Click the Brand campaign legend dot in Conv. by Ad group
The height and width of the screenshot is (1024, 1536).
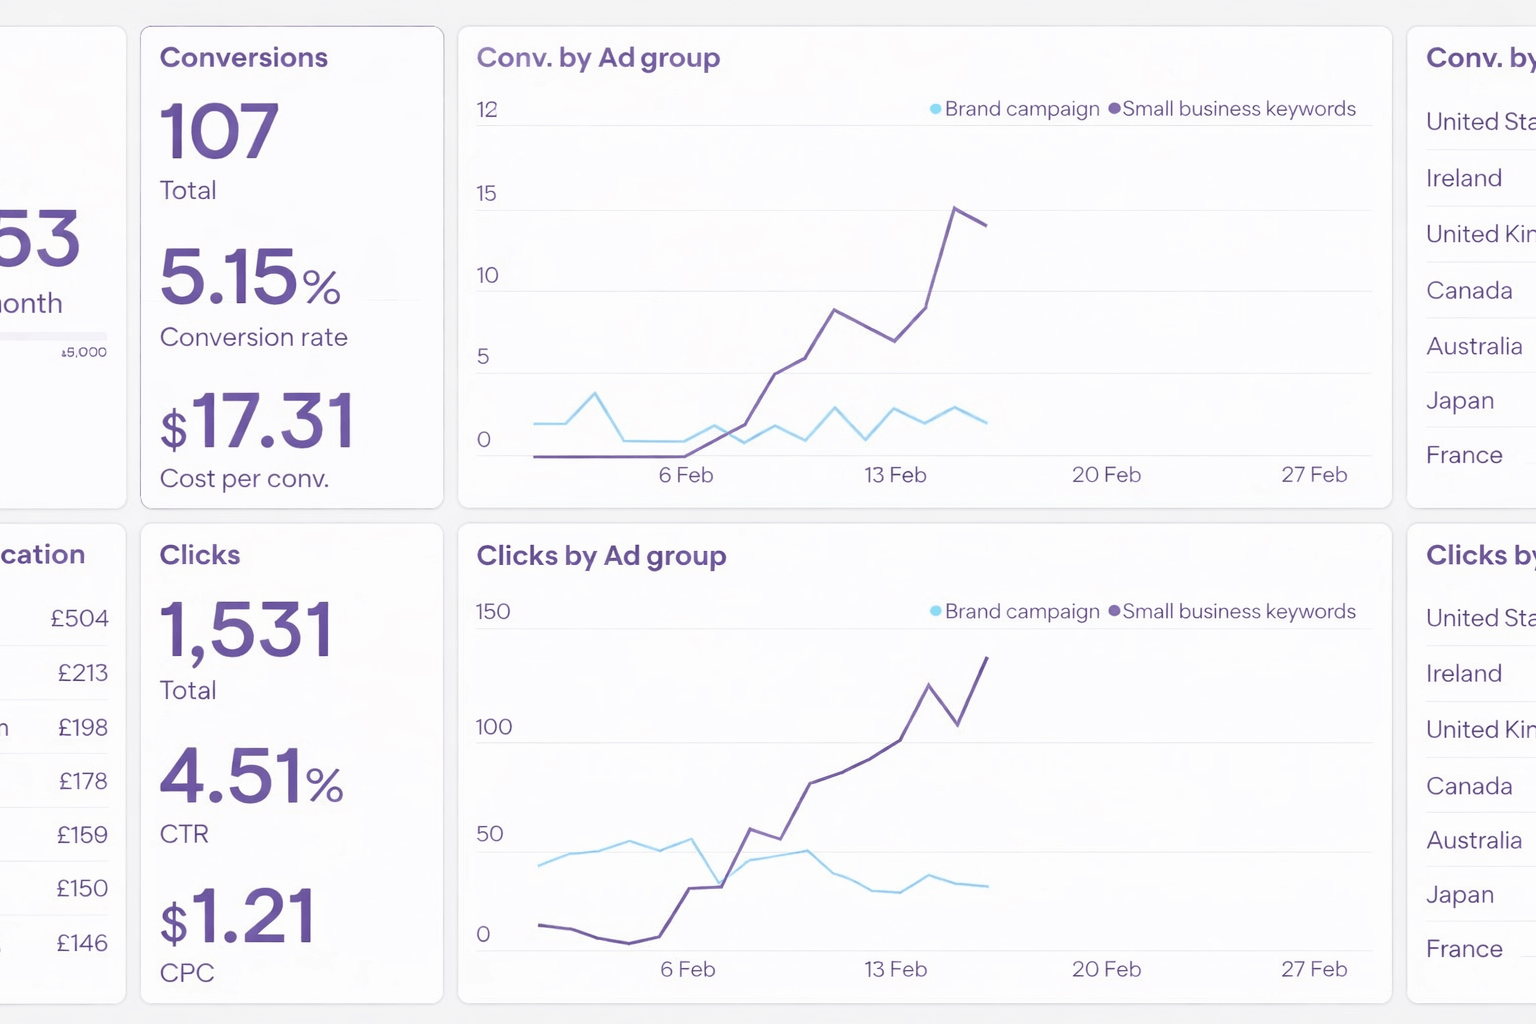(935, 109)
